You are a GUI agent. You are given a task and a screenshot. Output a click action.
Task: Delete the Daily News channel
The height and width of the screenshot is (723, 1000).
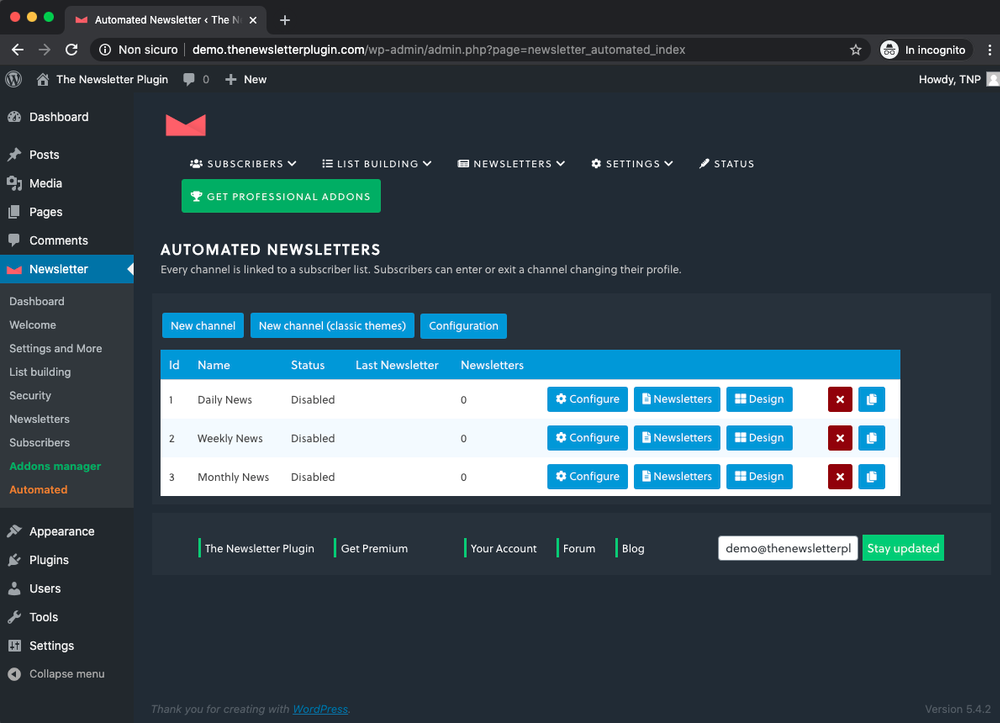840,400
